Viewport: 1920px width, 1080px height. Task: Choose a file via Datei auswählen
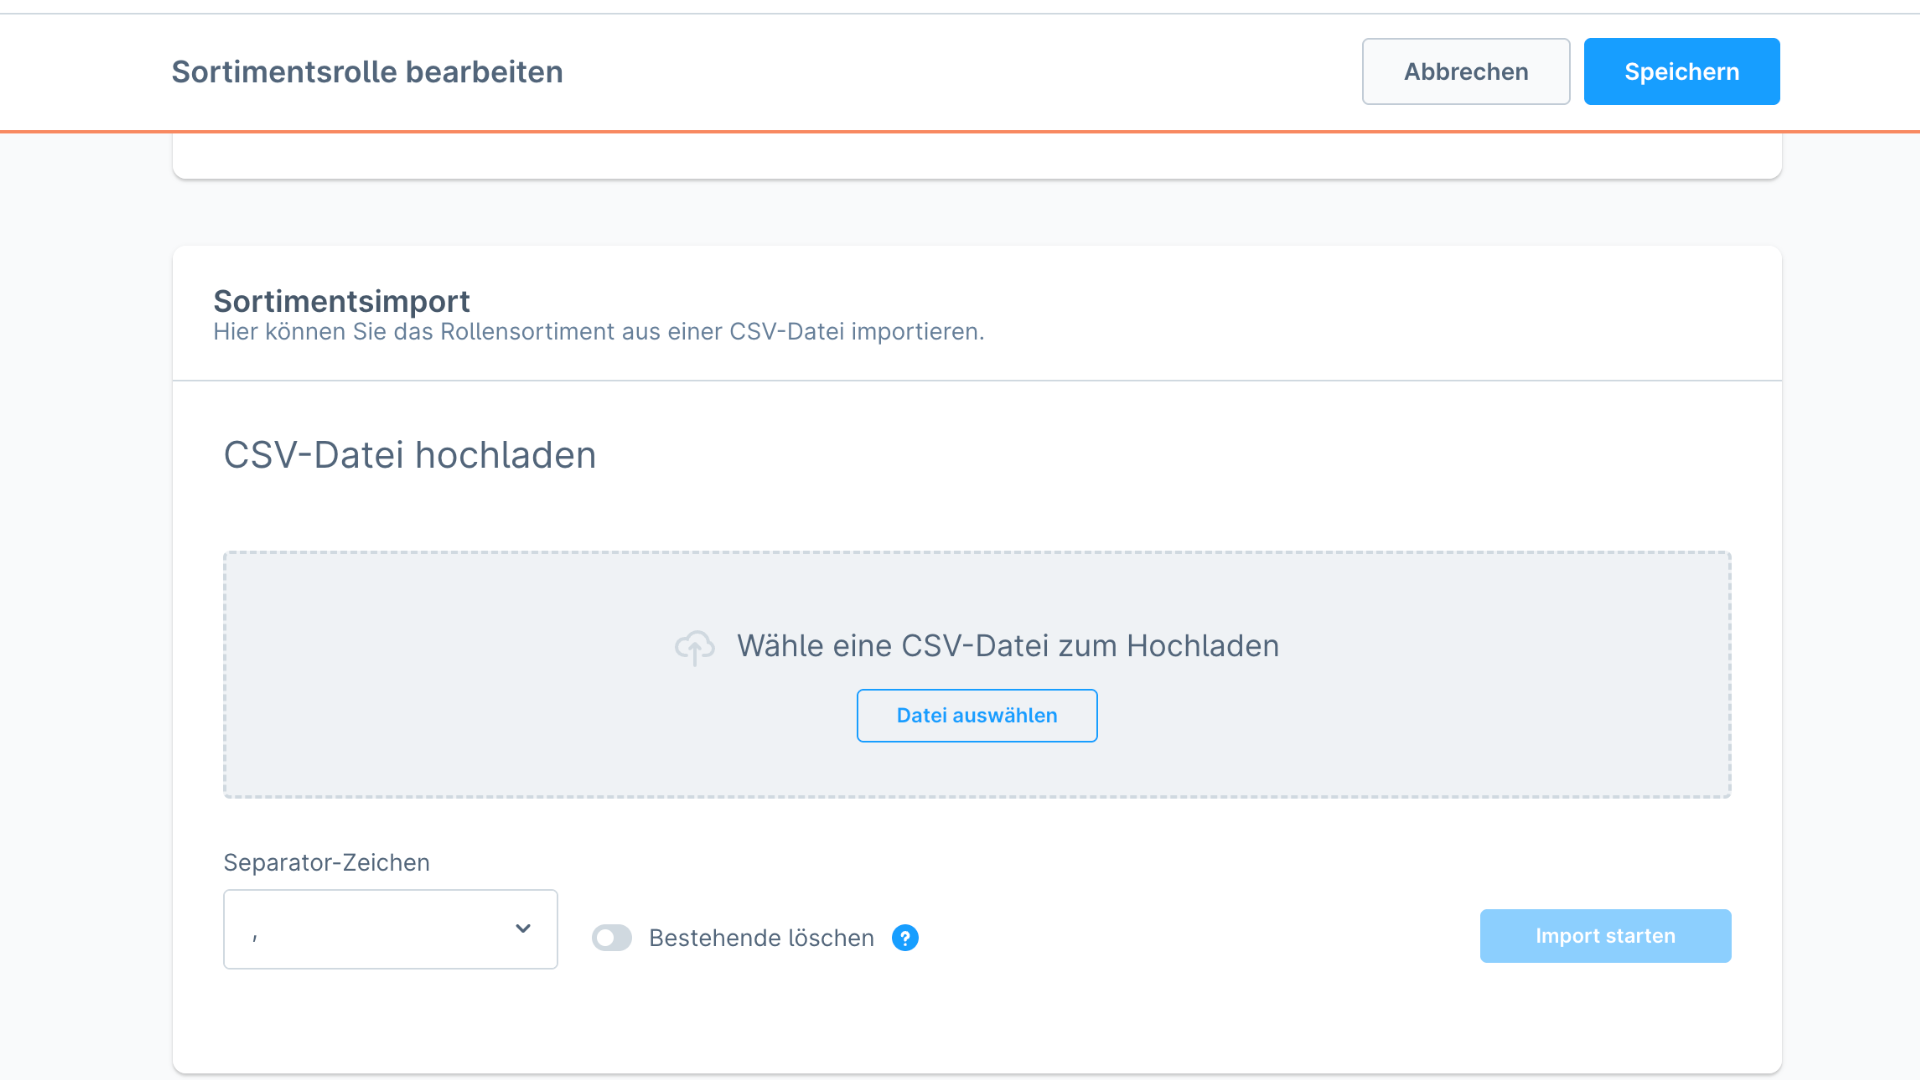(x=976, y=716)
